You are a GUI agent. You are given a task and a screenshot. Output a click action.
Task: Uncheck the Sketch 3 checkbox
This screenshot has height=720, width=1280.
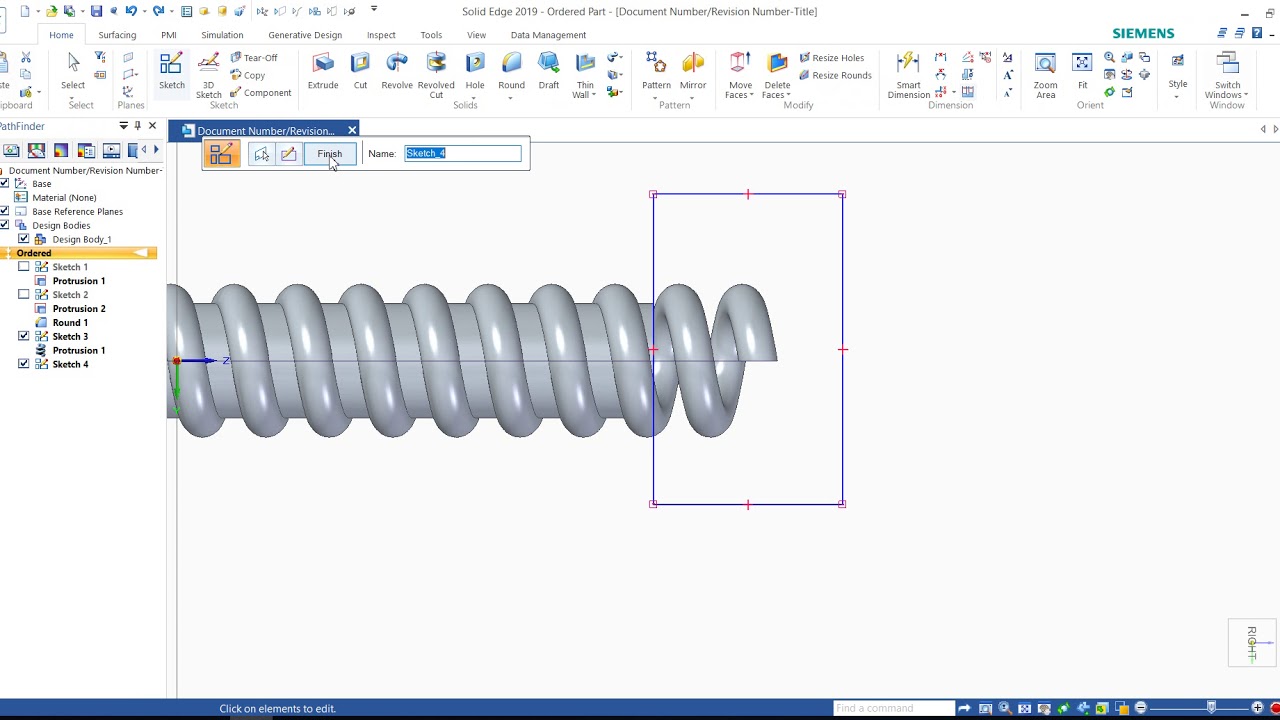24,337
